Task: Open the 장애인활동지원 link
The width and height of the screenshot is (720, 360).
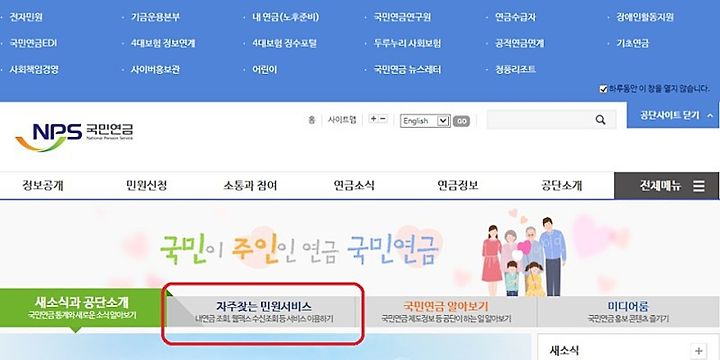Action: (x=645, y=18)
